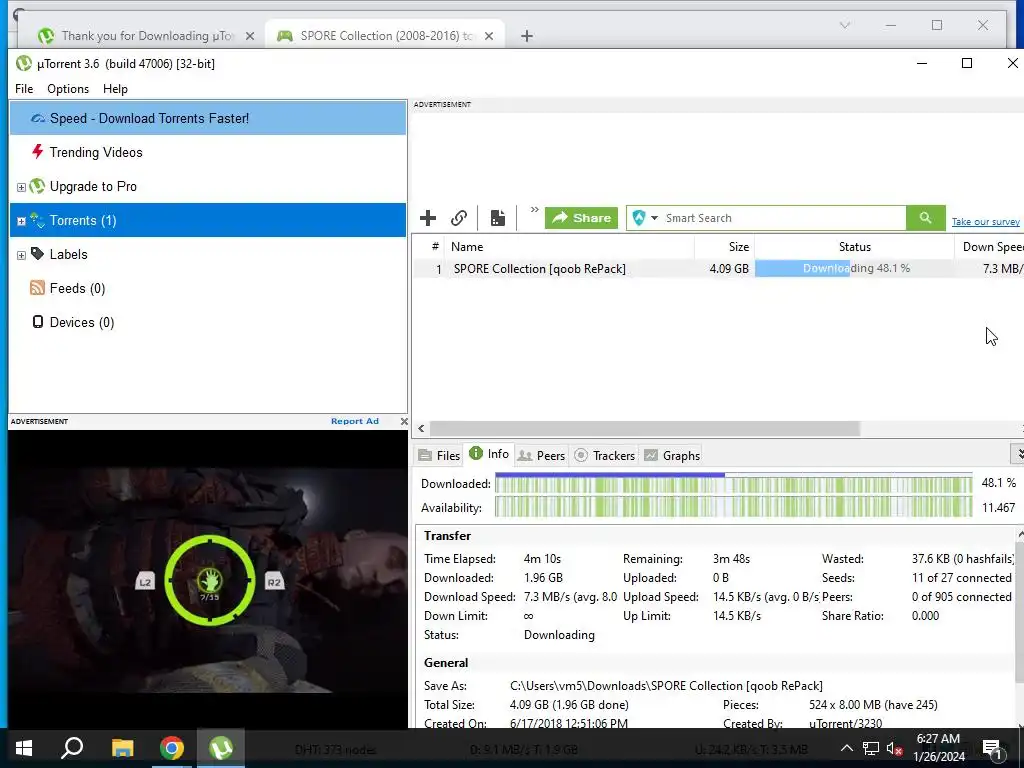
Task: Select Trending Videos in the sidebar
Action: [x=208, y=152]
